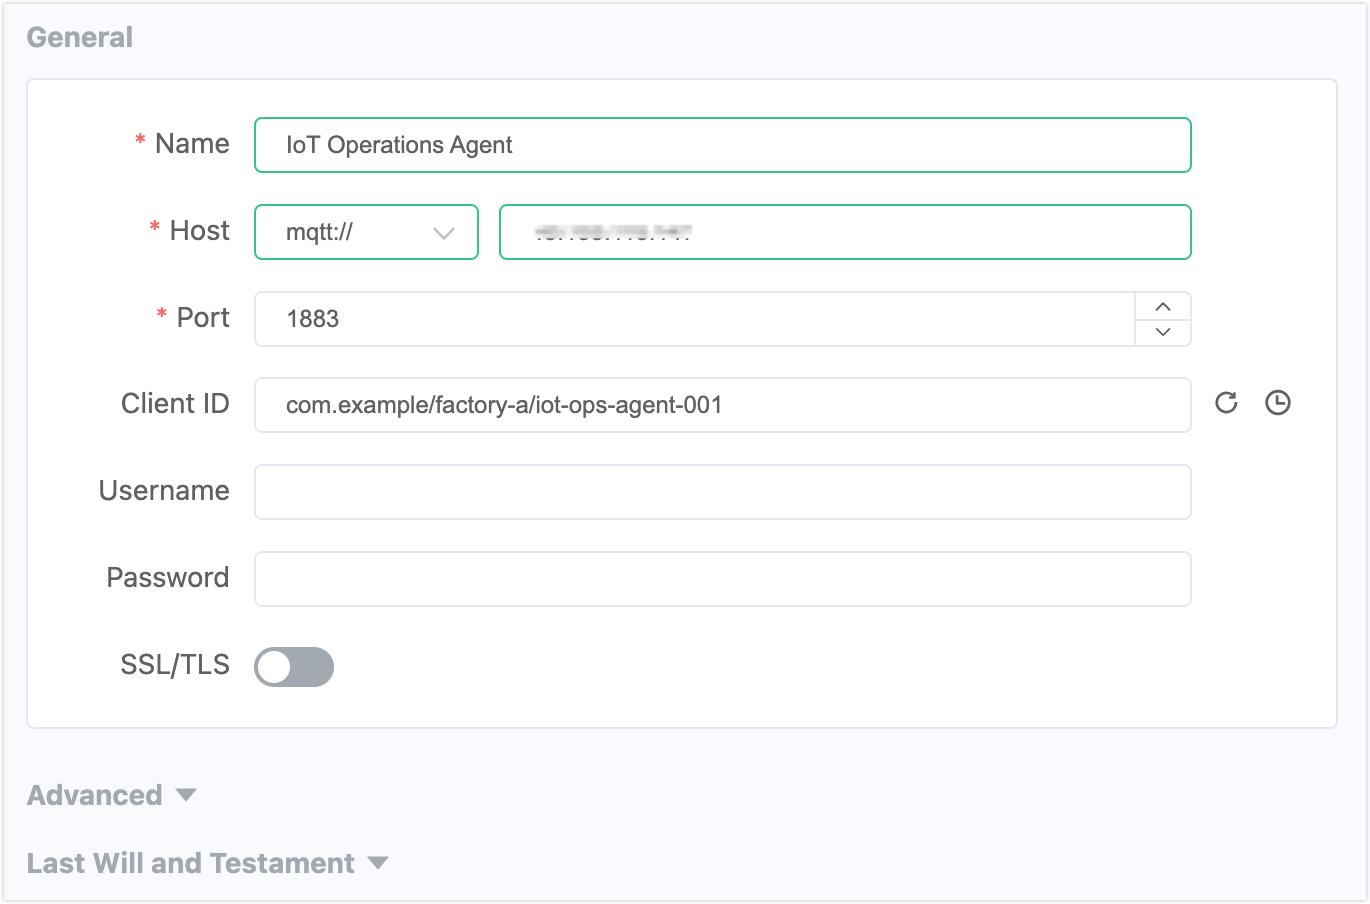This screenshot has width=1370, height=904.
Task: Open Client ID history via clock icon
Action: coord(1277,403)
